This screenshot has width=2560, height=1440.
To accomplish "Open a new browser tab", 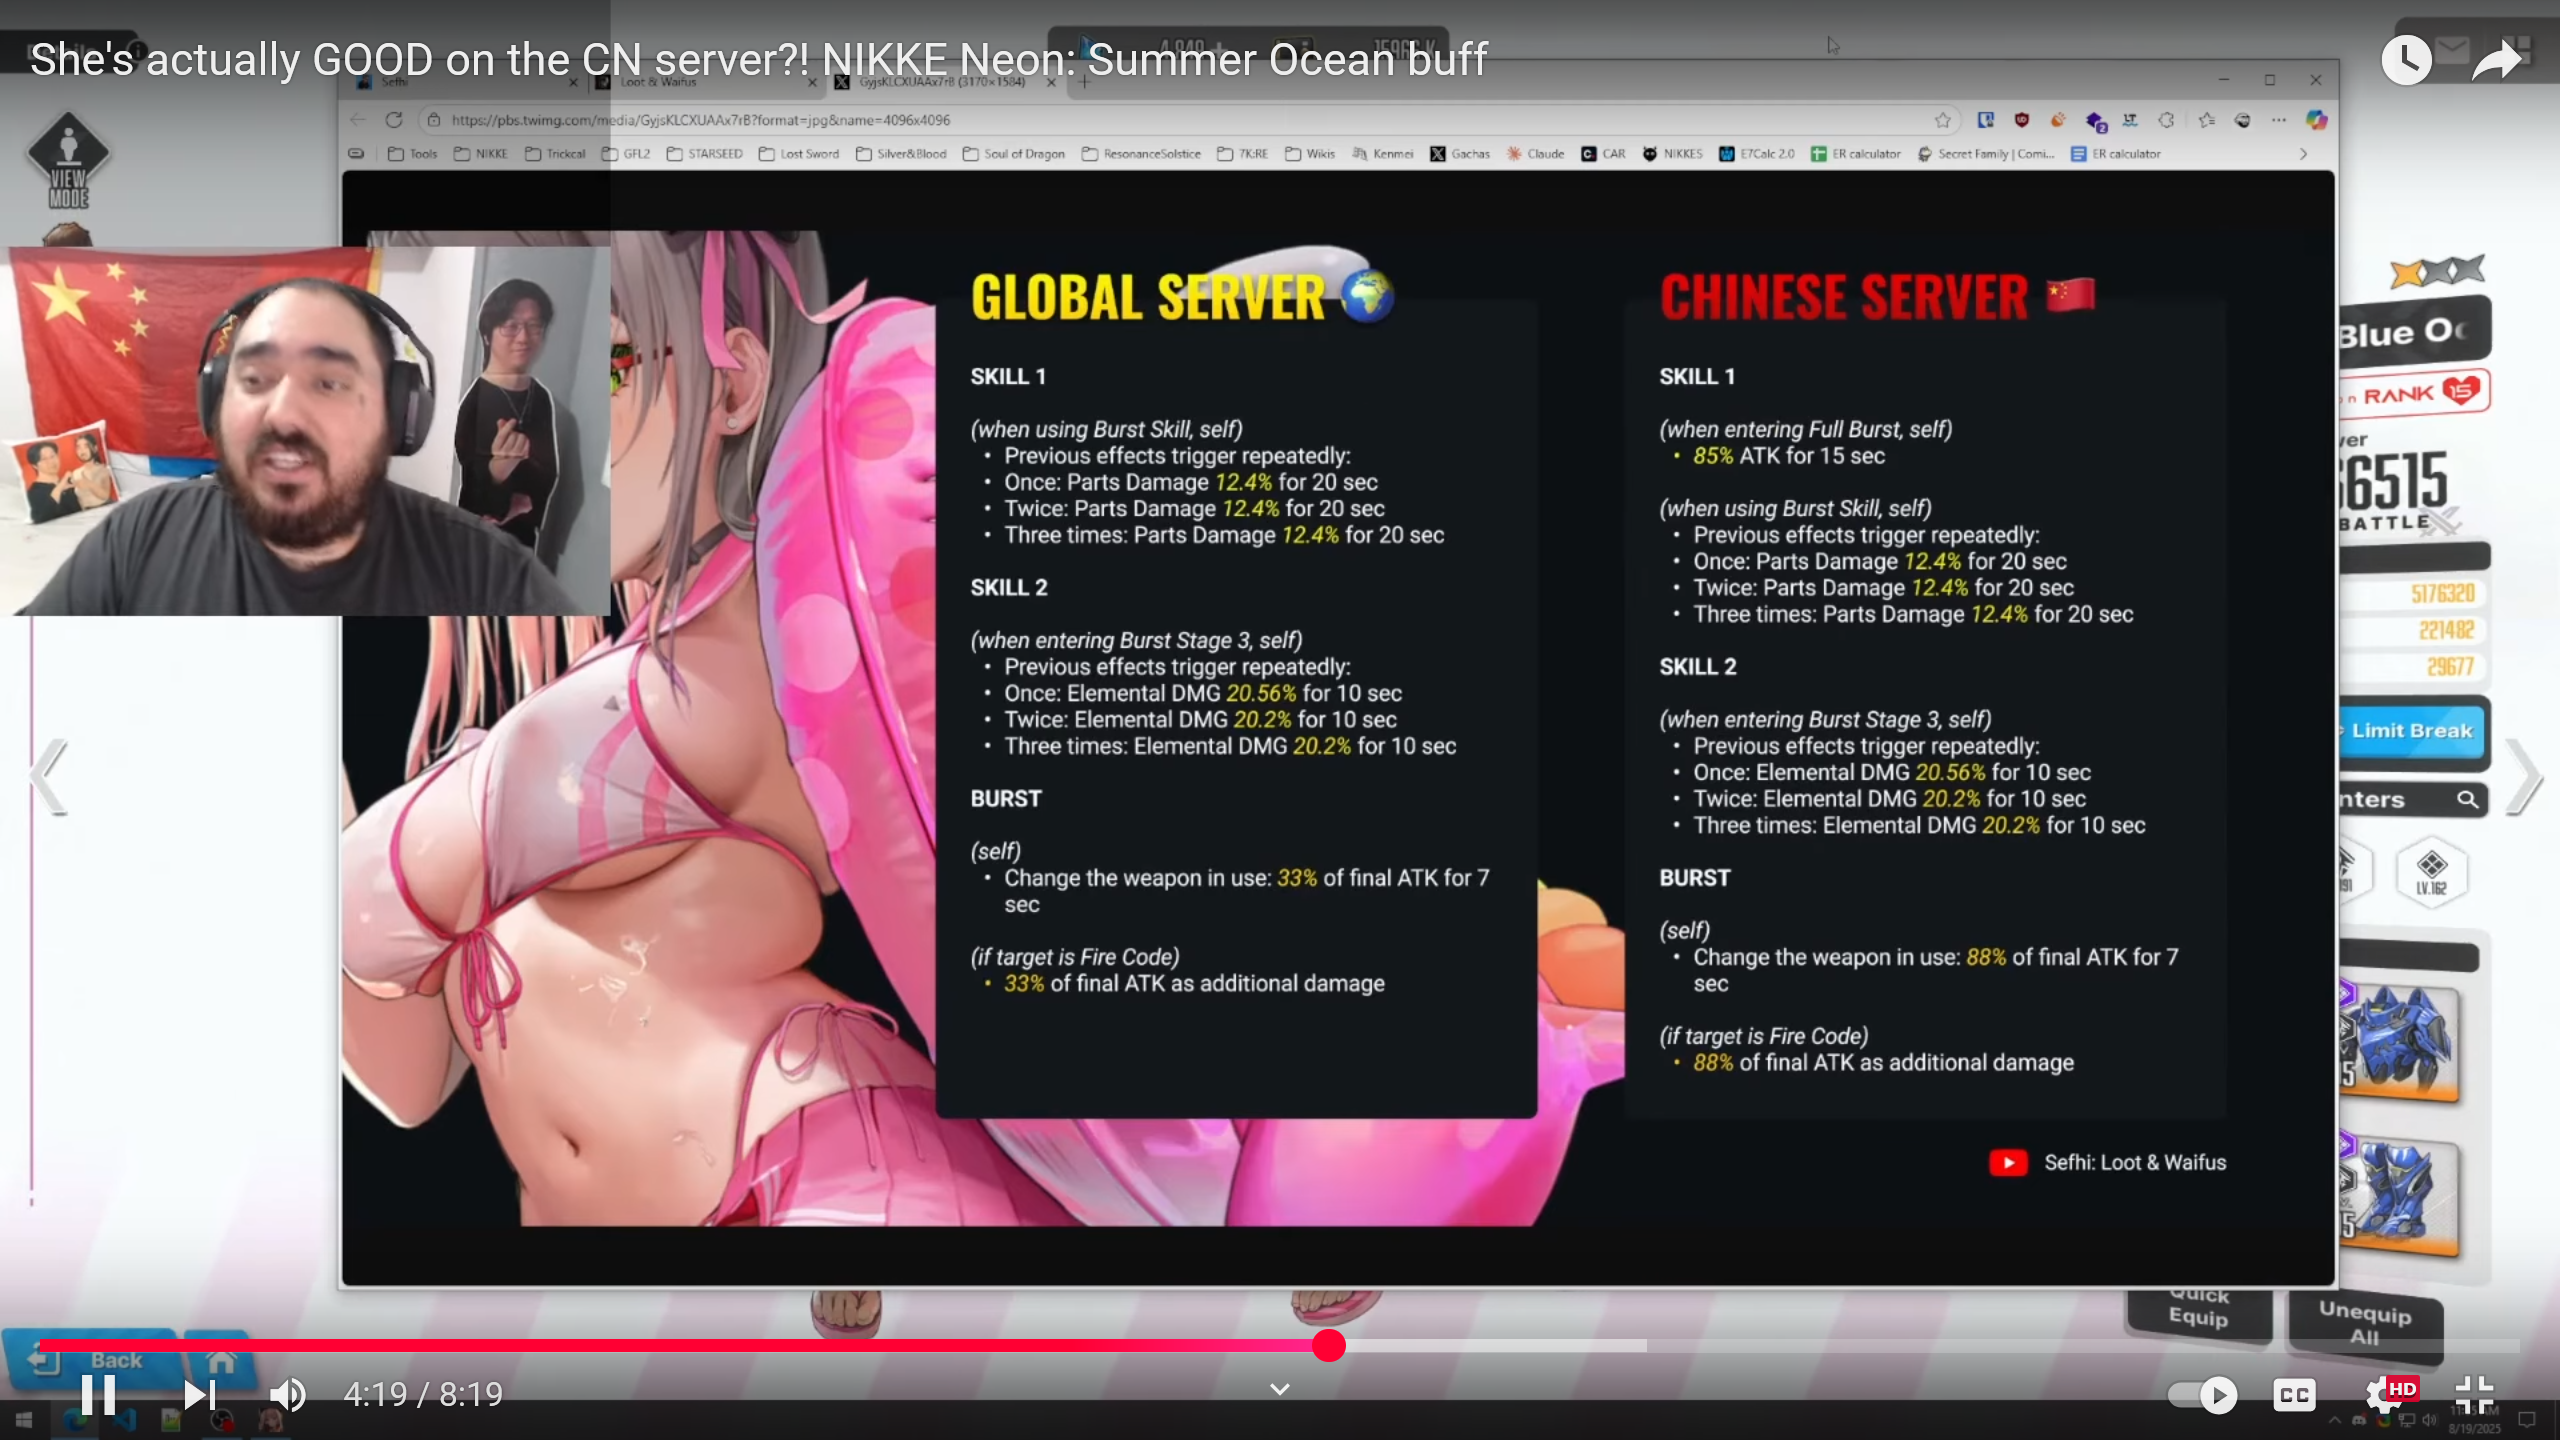I will (1085, 82).
